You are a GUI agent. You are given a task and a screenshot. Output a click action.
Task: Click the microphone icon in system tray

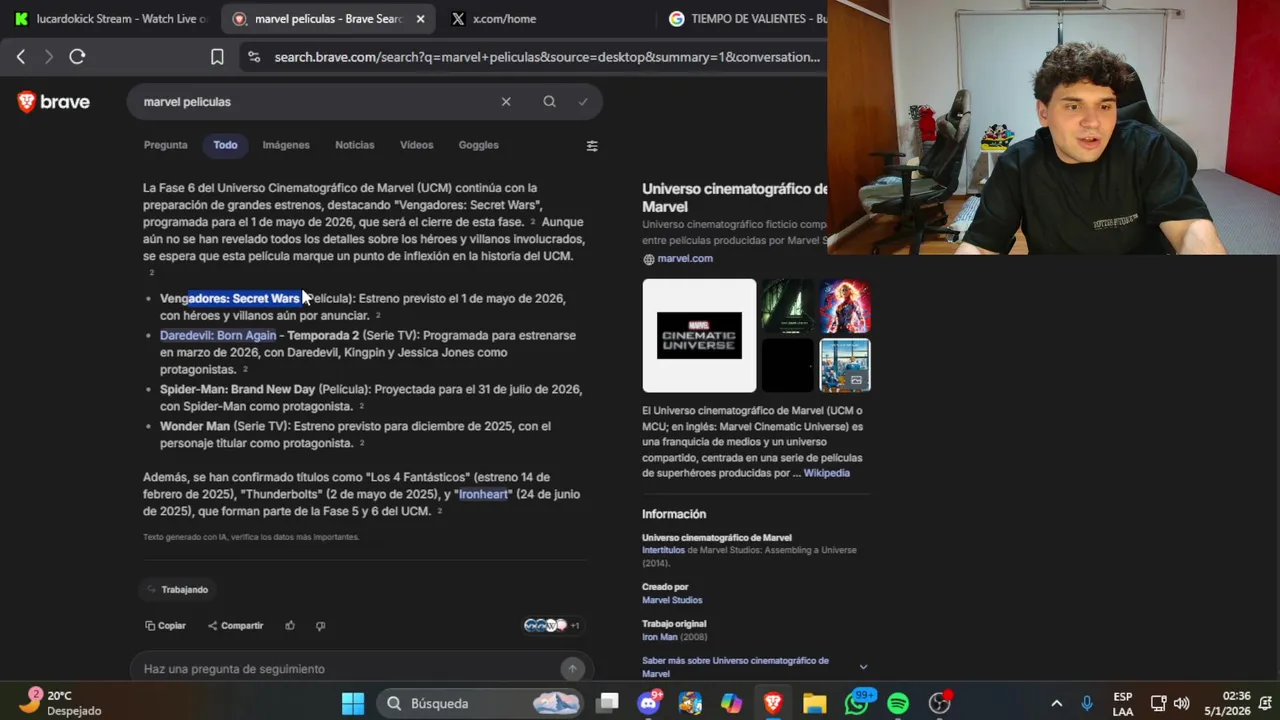point(1087,704)
